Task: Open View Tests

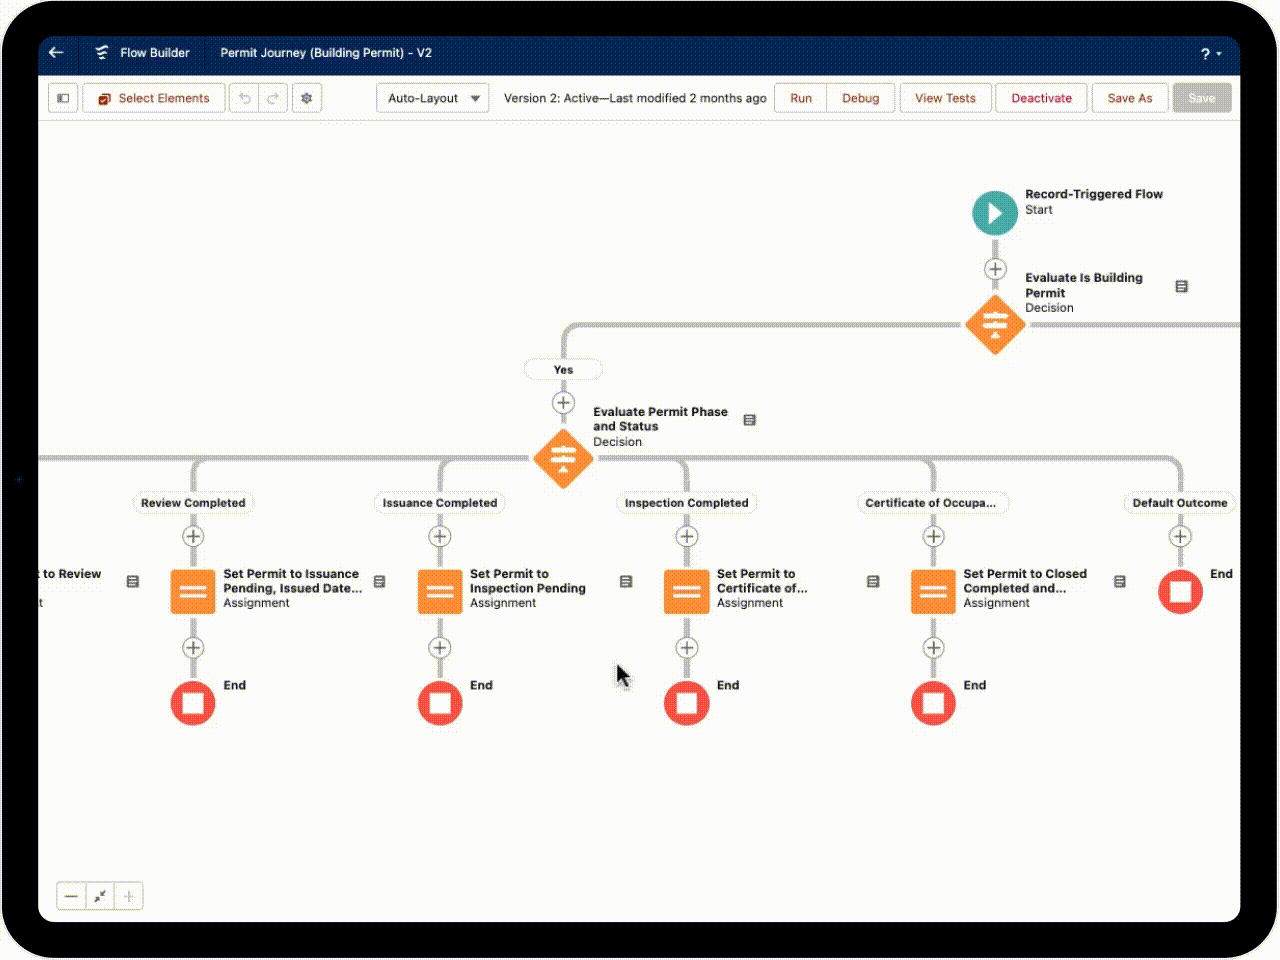Action: click(x=945, y=98)
